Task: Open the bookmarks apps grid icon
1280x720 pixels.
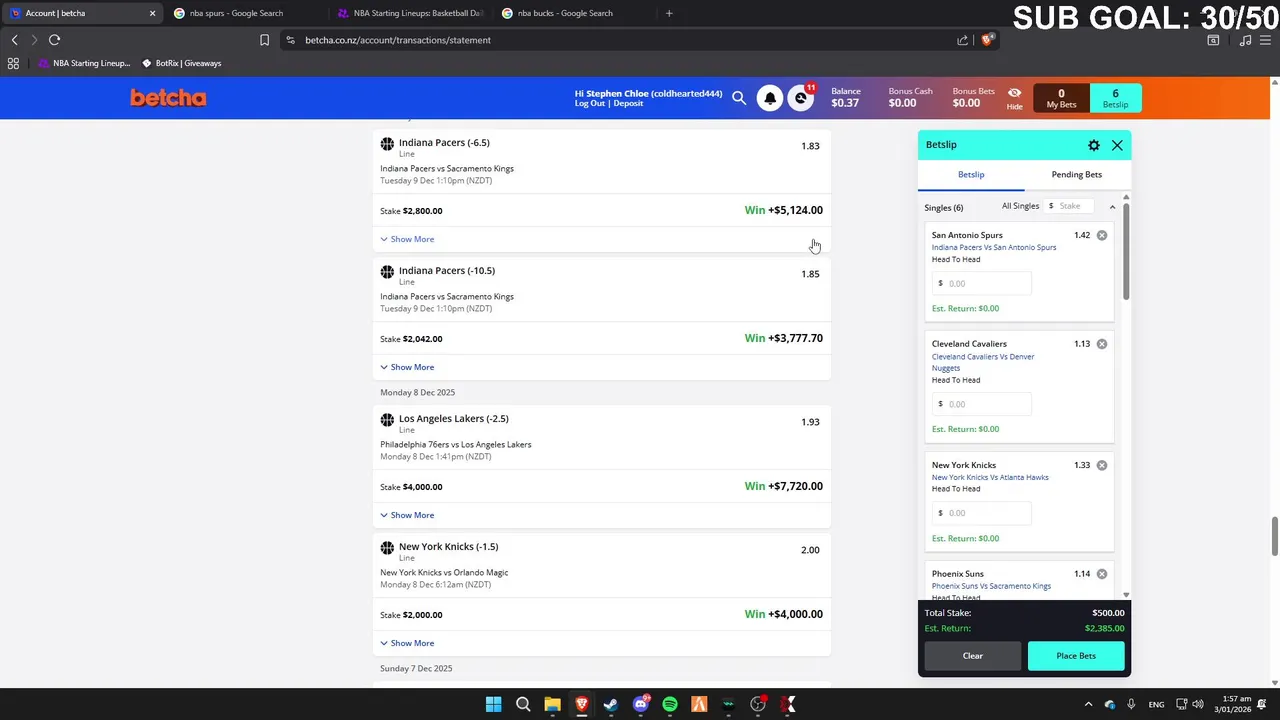Action: [x=13, y=63]
